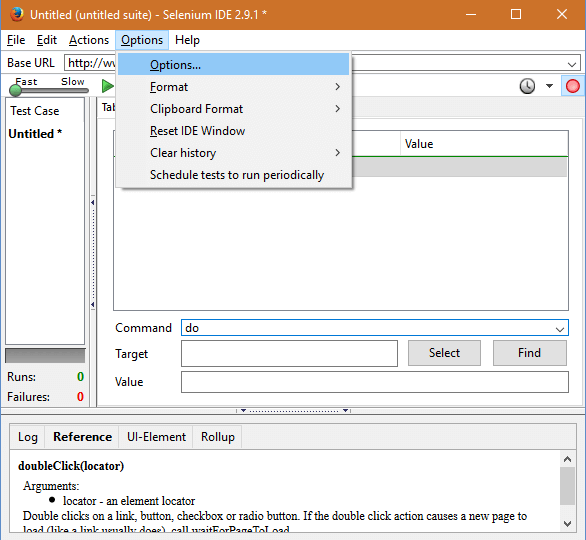Click the Value input field
This screenshot has width=586, height=540.
click(x=375, y=382)
